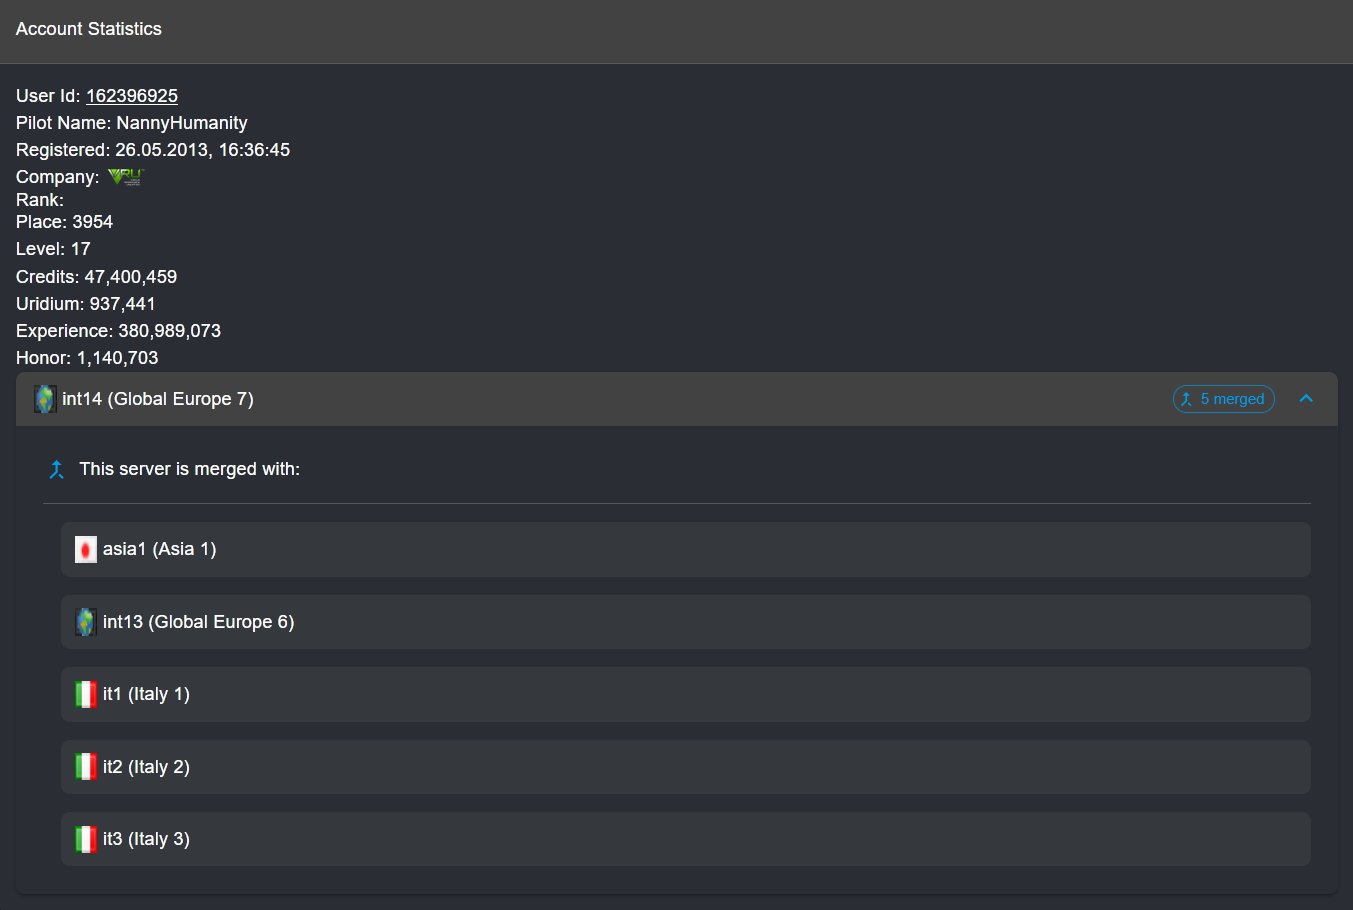Image resolution: width=1353 pixels, height=910 pixels.
Task: Click the VRU company logo icon
Action: pyautogui.click(x=126, y=177)
